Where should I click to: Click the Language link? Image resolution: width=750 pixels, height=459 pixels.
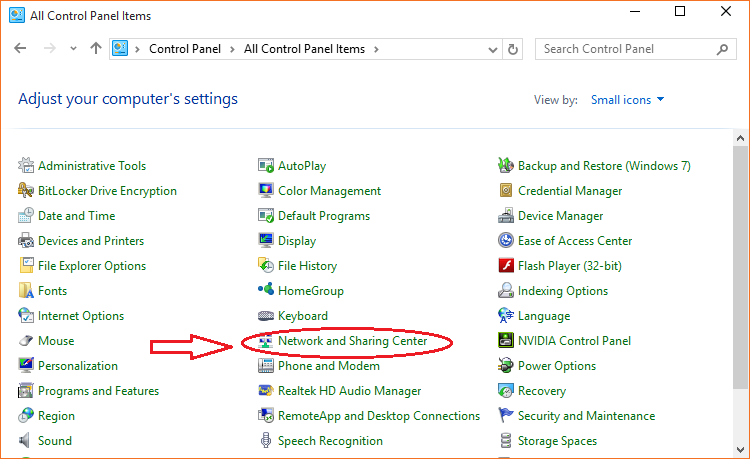[544, 316]
